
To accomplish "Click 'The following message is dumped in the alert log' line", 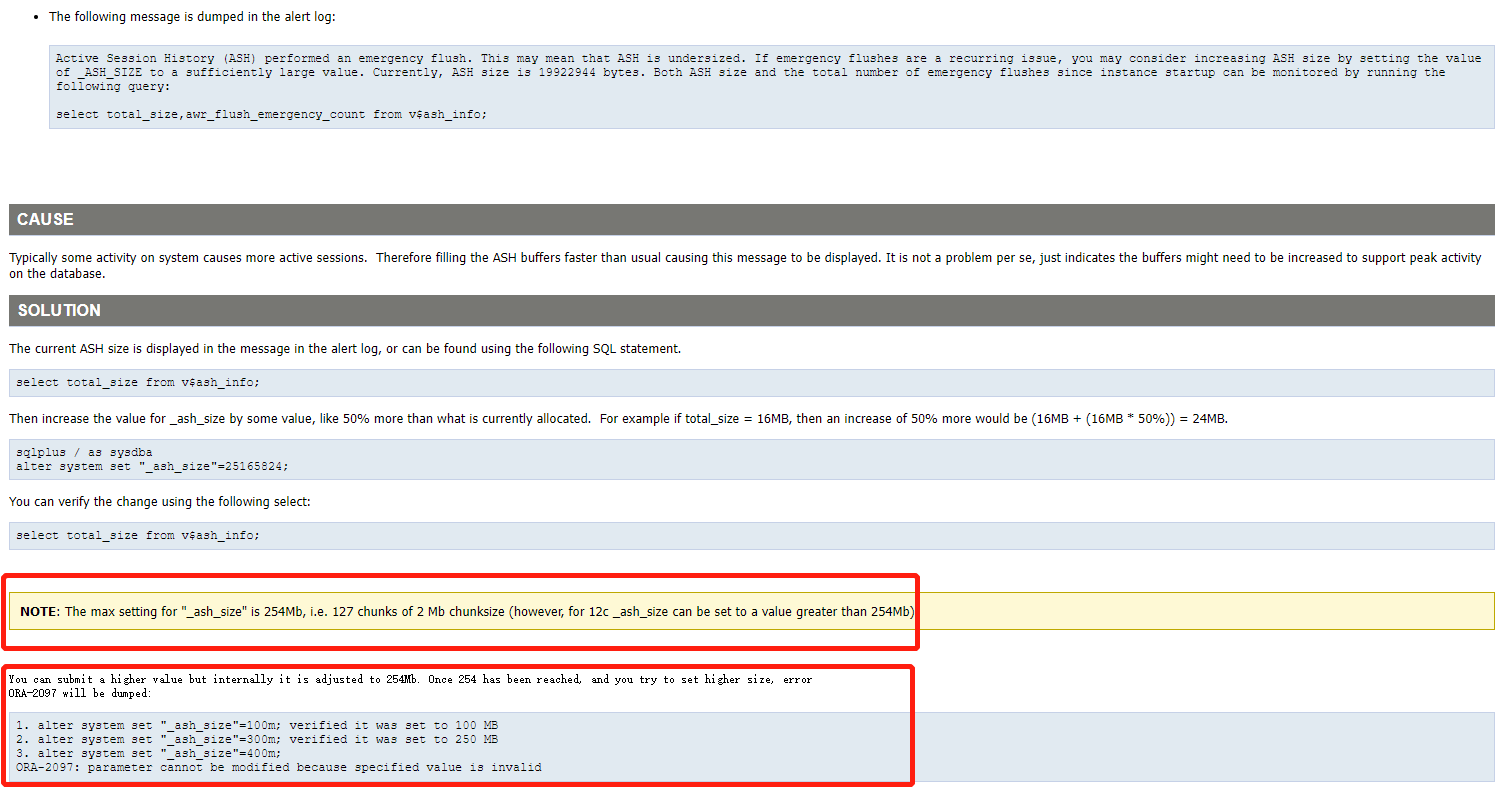I will (x=193, y=17).
